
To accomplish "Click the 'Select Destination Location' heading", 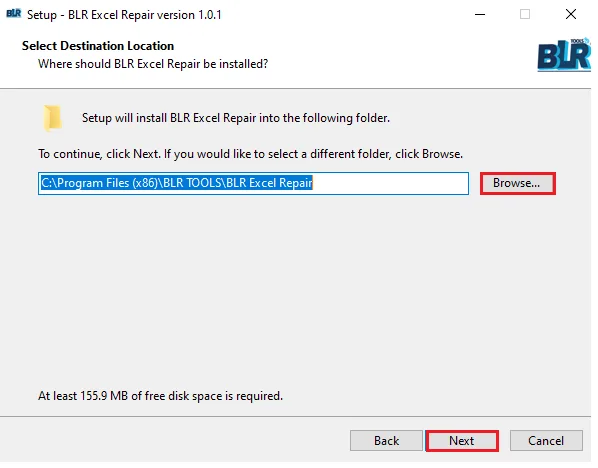I will (98, 46).
